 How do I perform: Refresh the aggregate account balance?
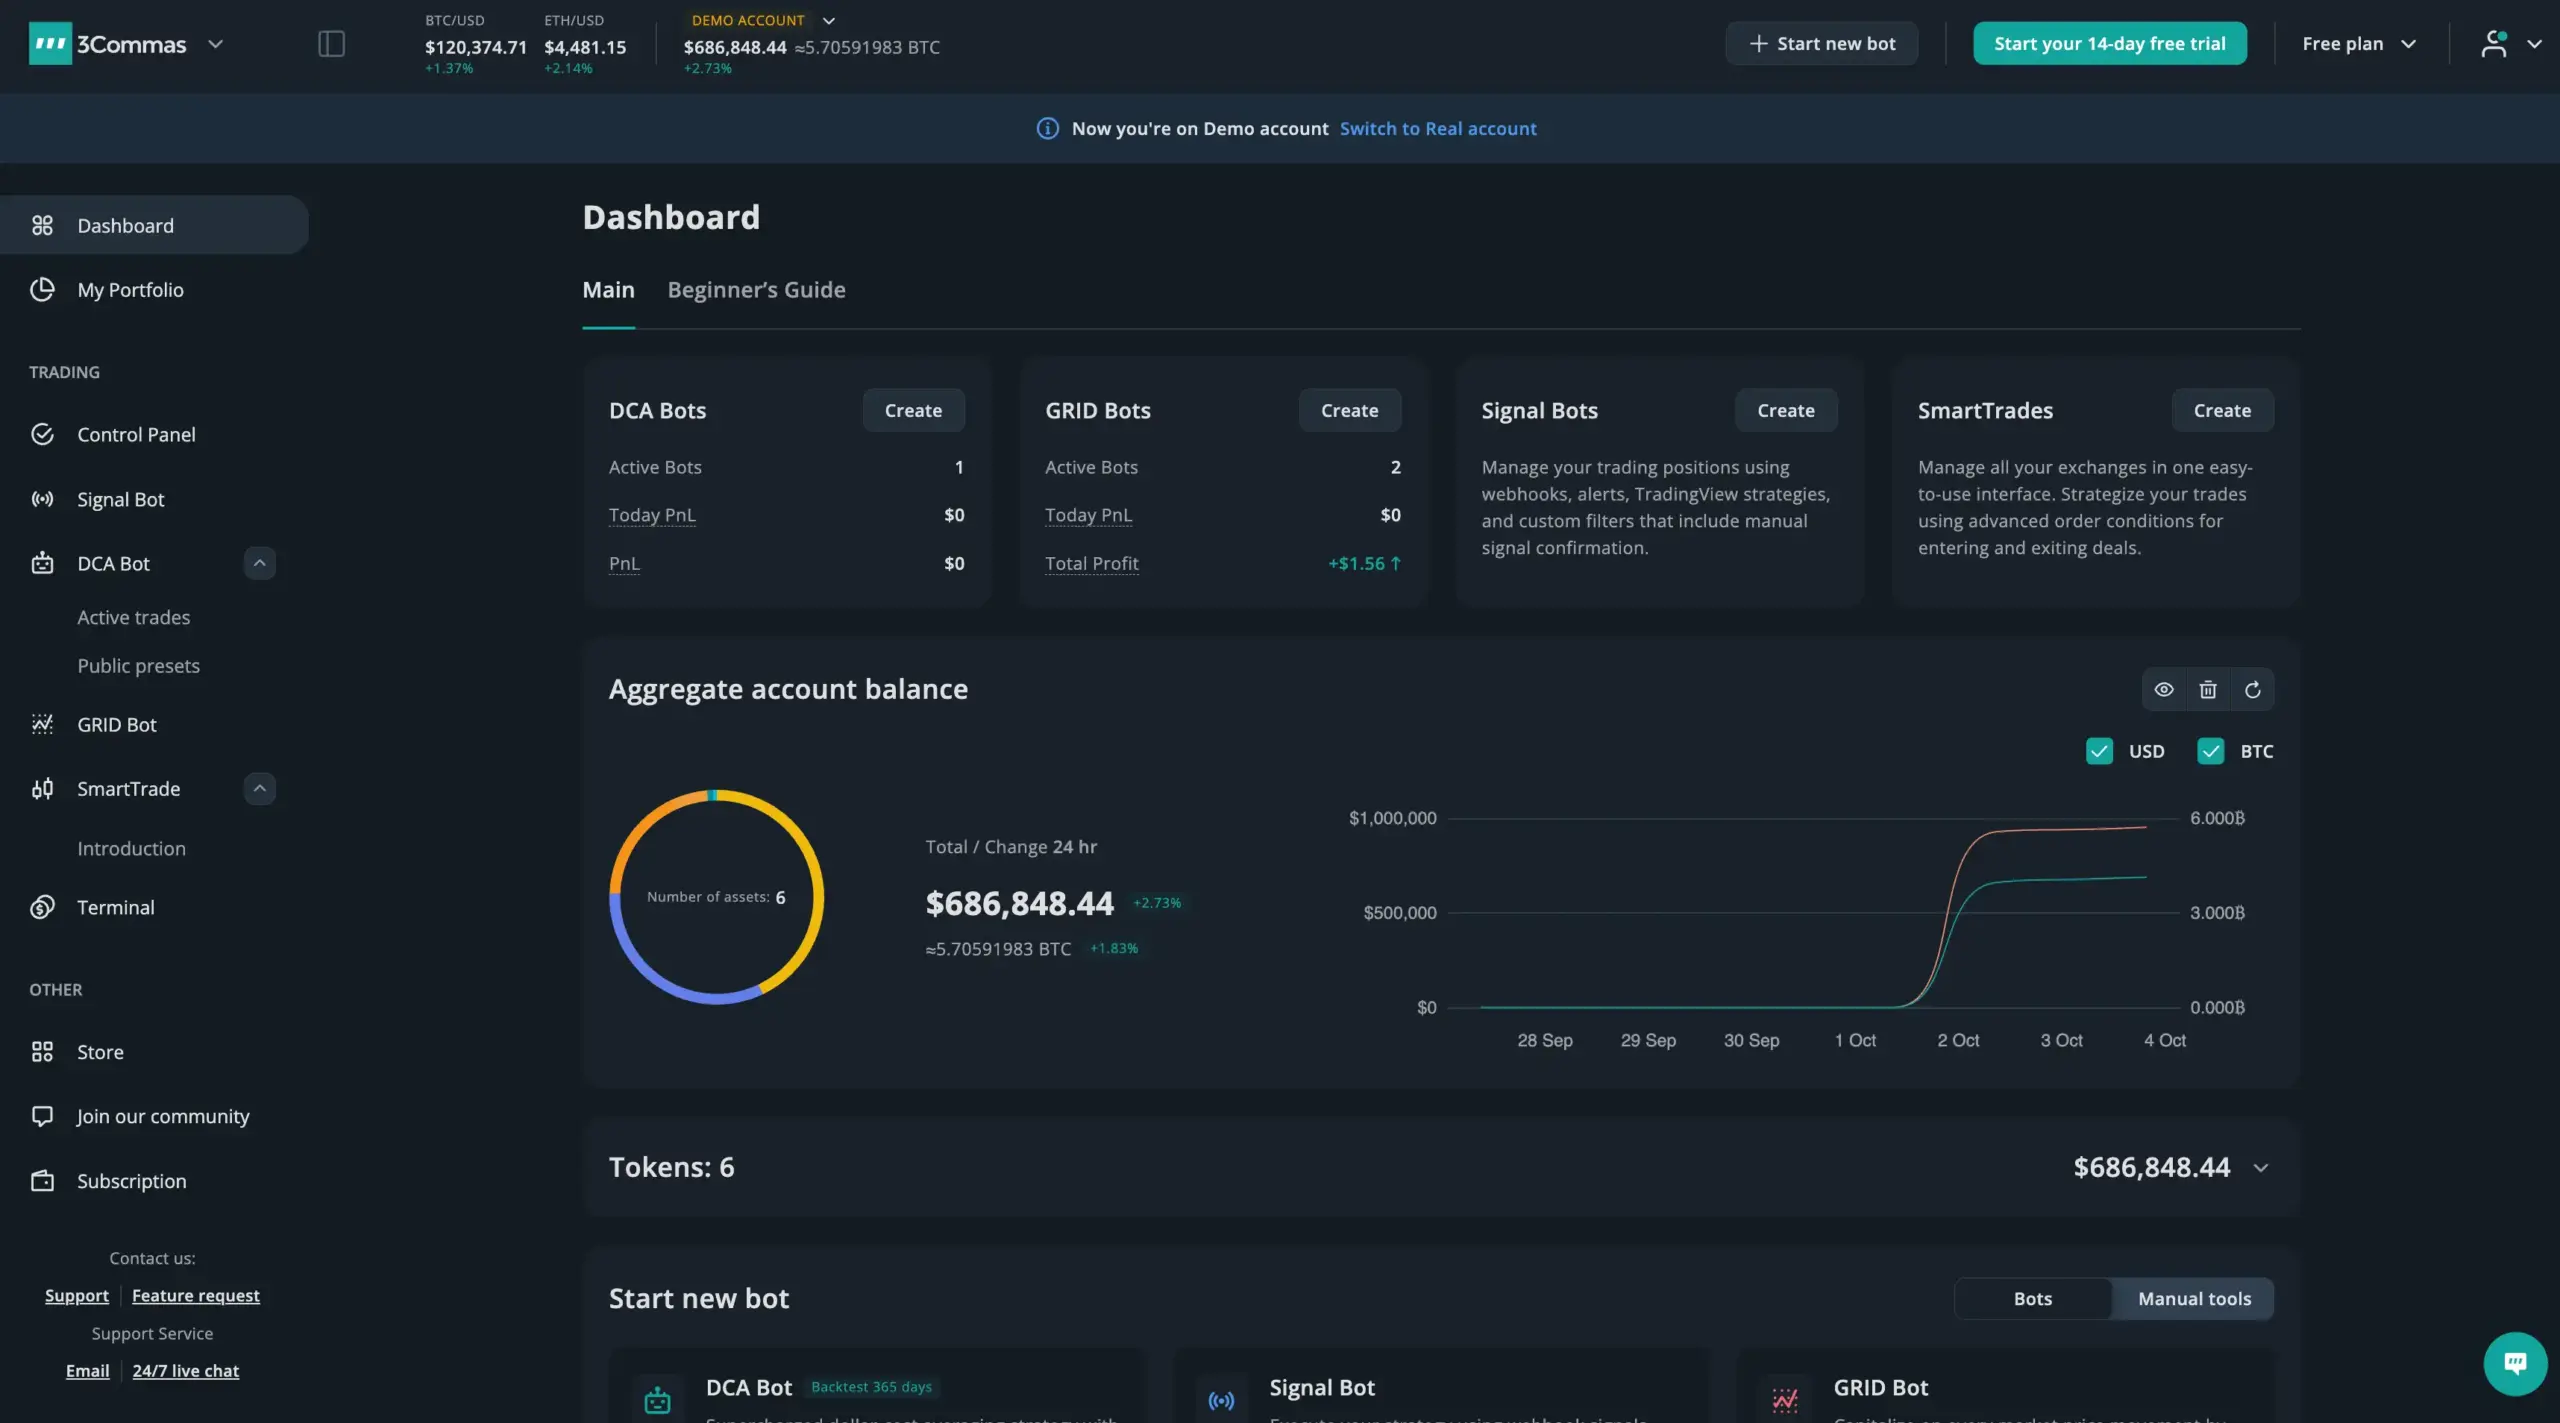[x=2252, y=690]
